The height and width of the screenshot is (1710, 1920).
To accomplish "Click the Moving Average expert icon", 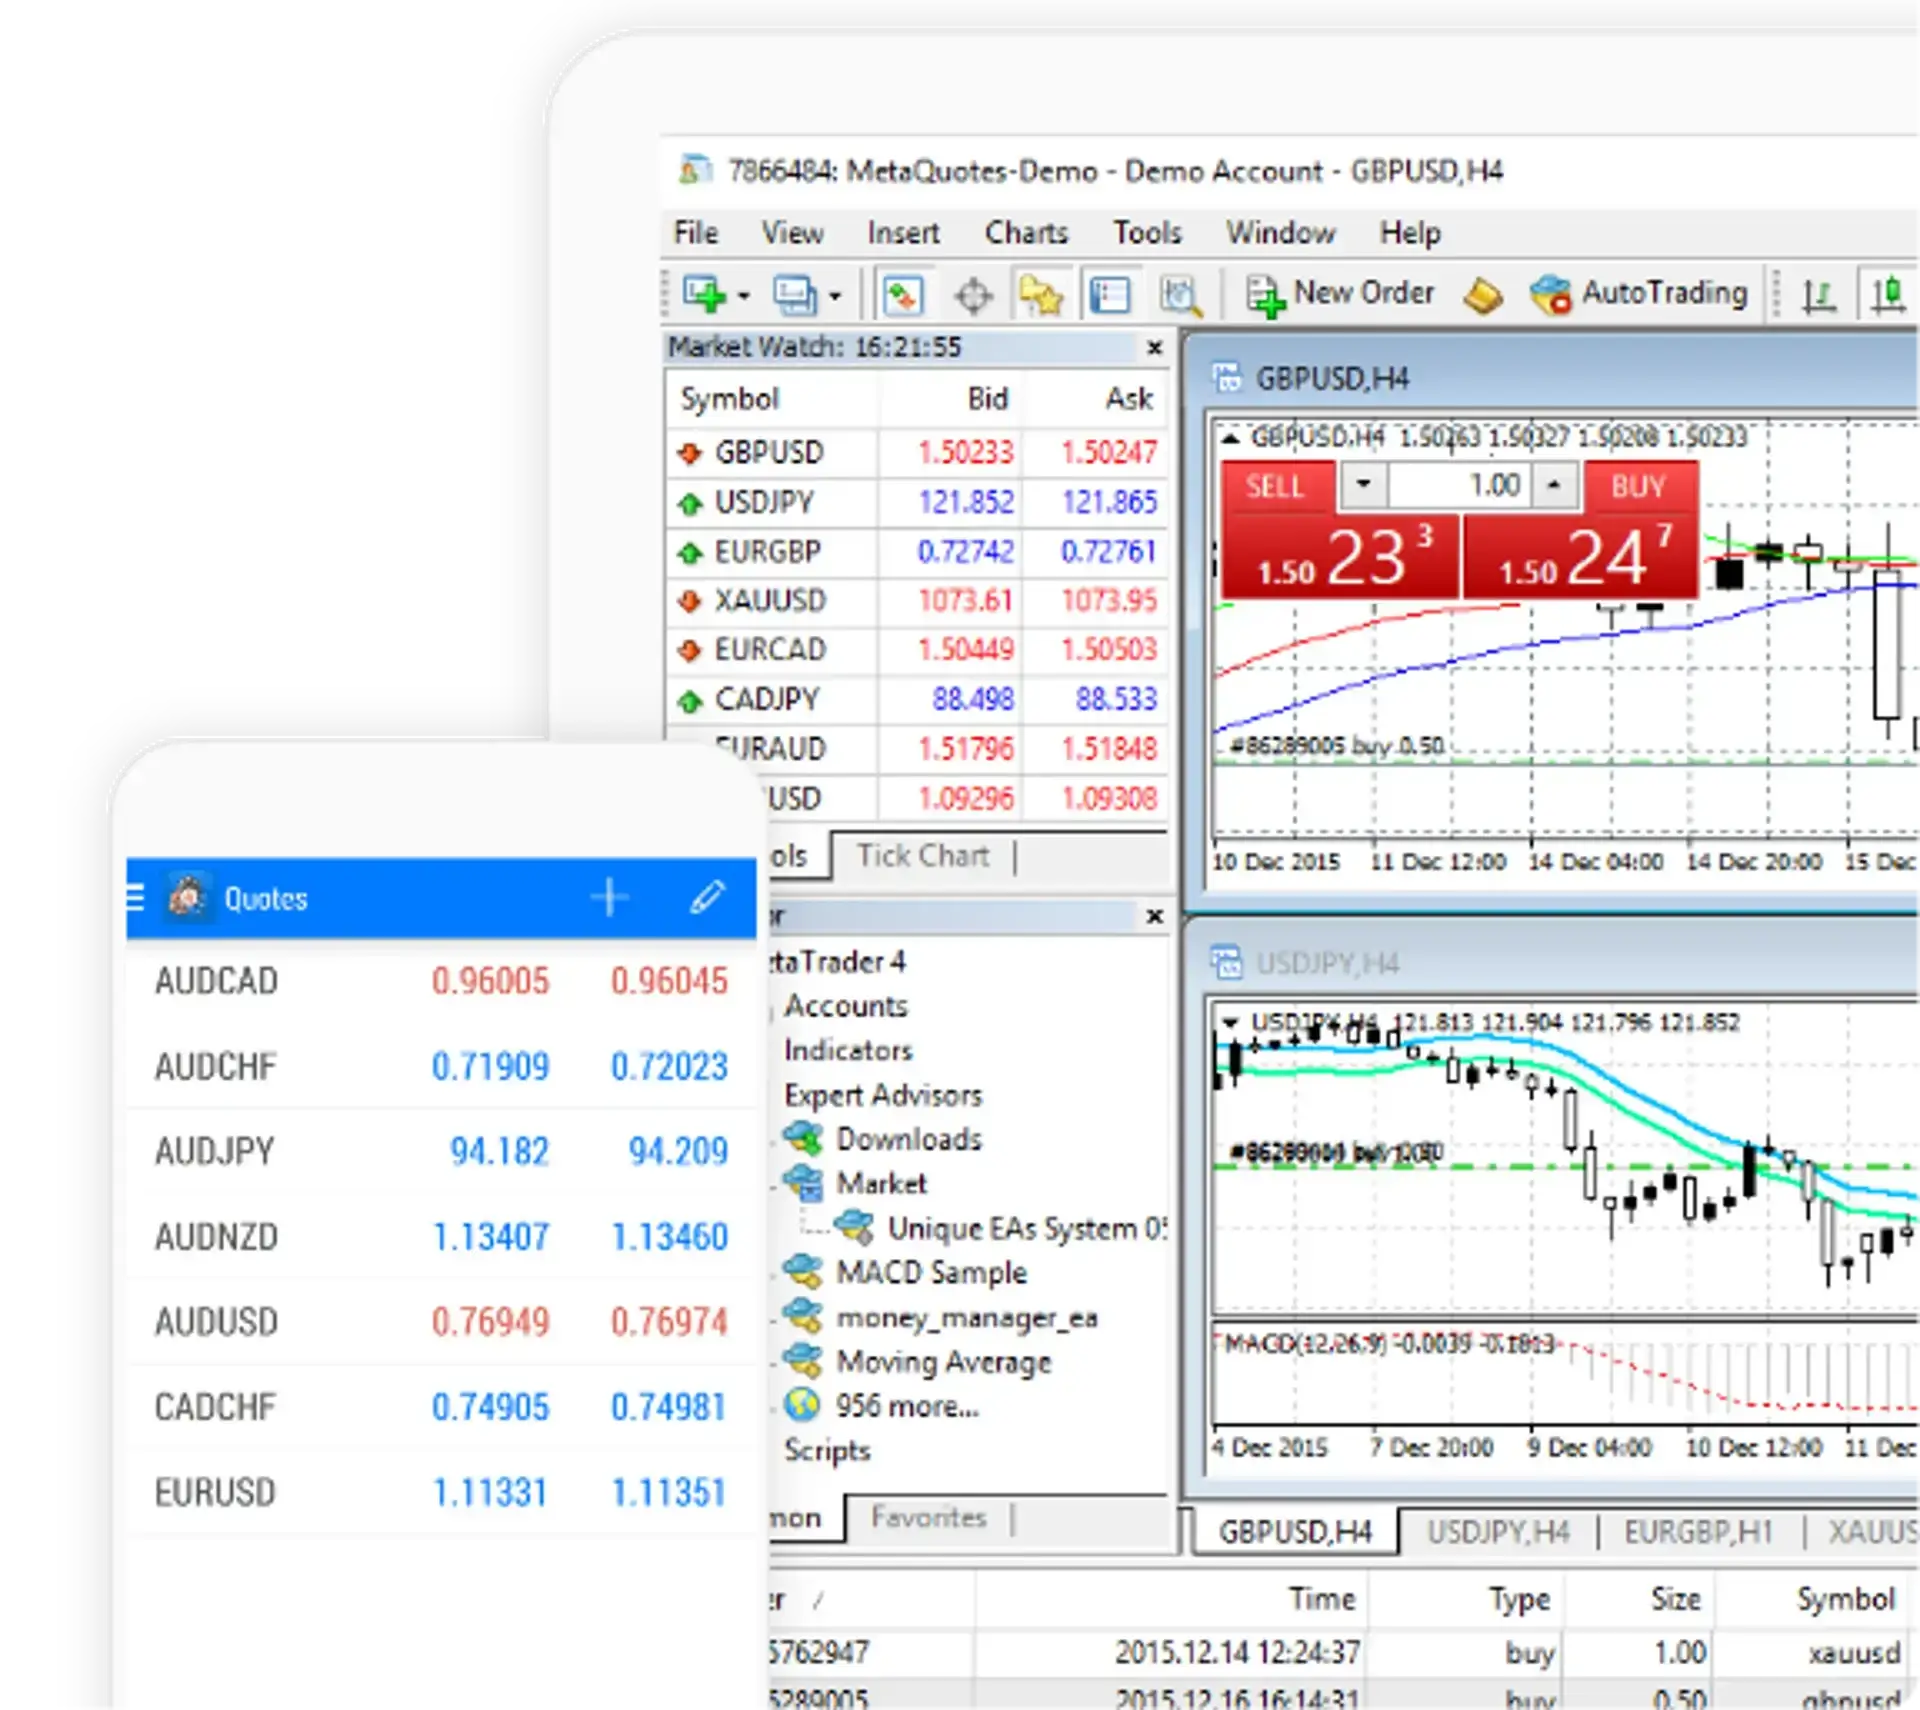I will pyautogui.click(x=802, y=1361).
